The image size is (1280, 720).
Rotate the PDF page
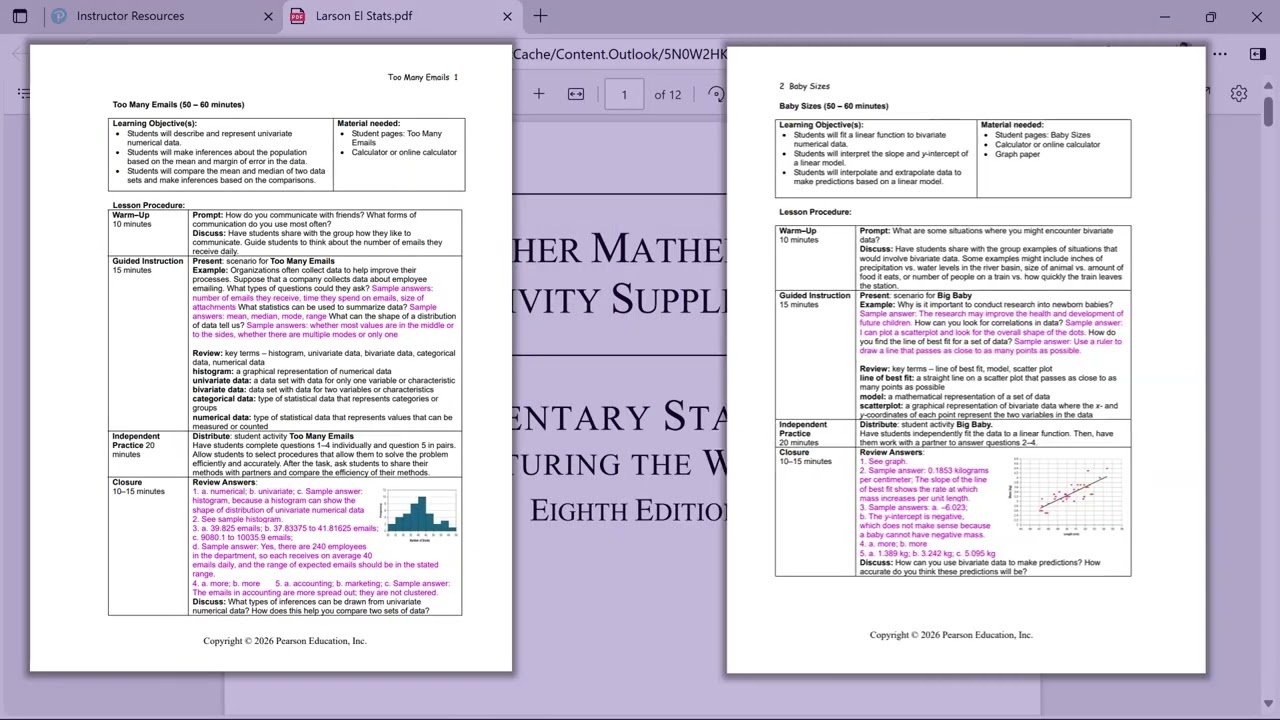(716, 94)
